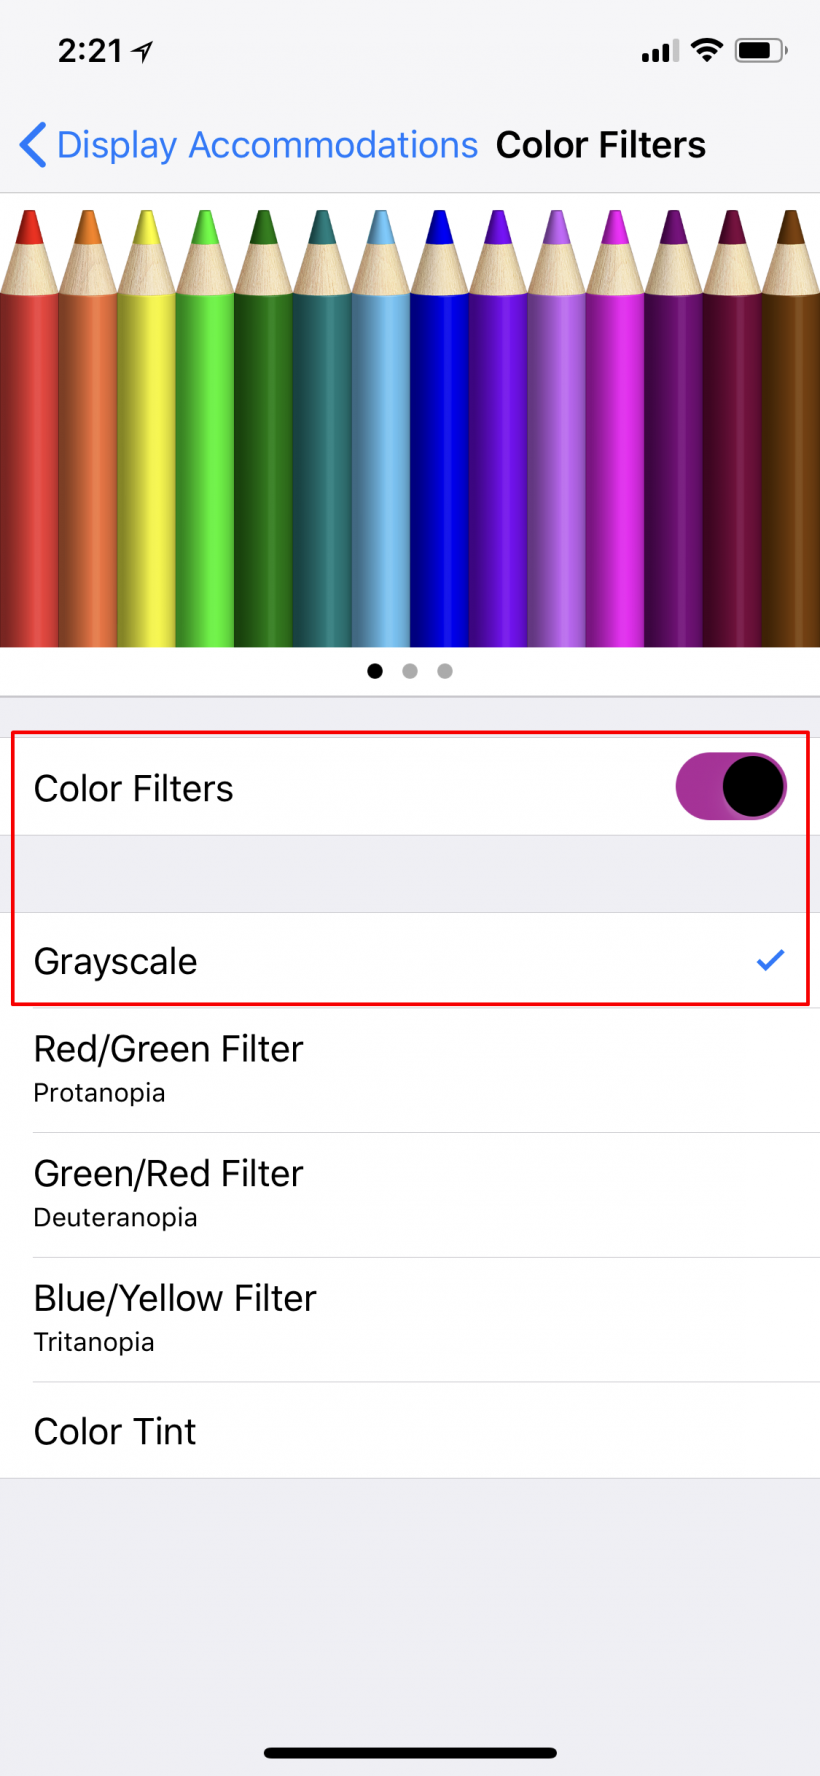This screenshot has height=1776, width=820.
Task: Tap the cellular signal bars icon
Action: [x=660, y=50]
